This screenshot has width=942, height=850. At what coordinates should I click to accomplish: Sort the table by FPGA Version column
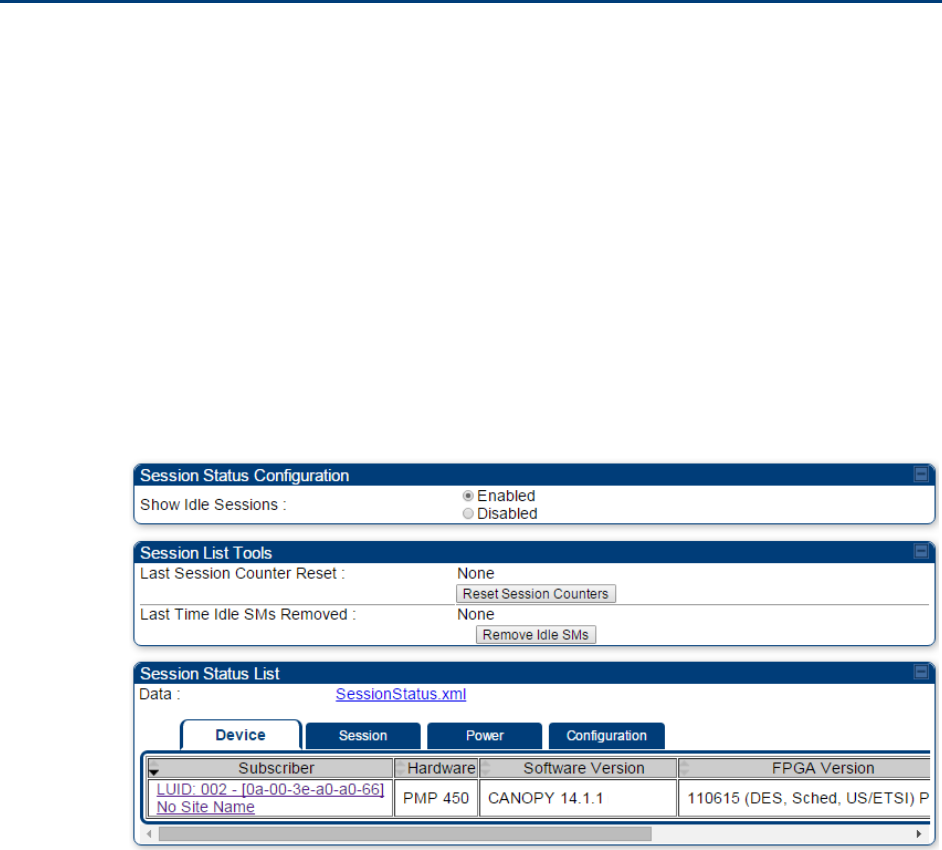coord(805,768)
